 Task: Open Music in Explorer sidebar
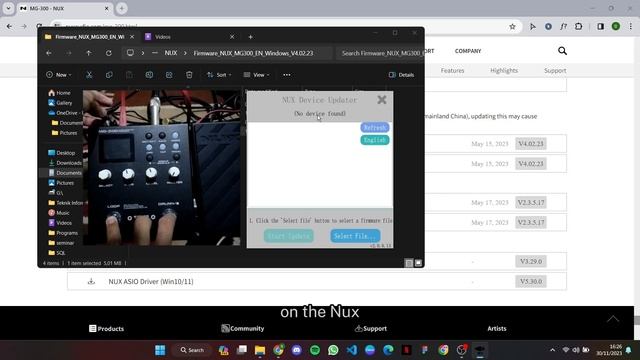click(59, 213)
